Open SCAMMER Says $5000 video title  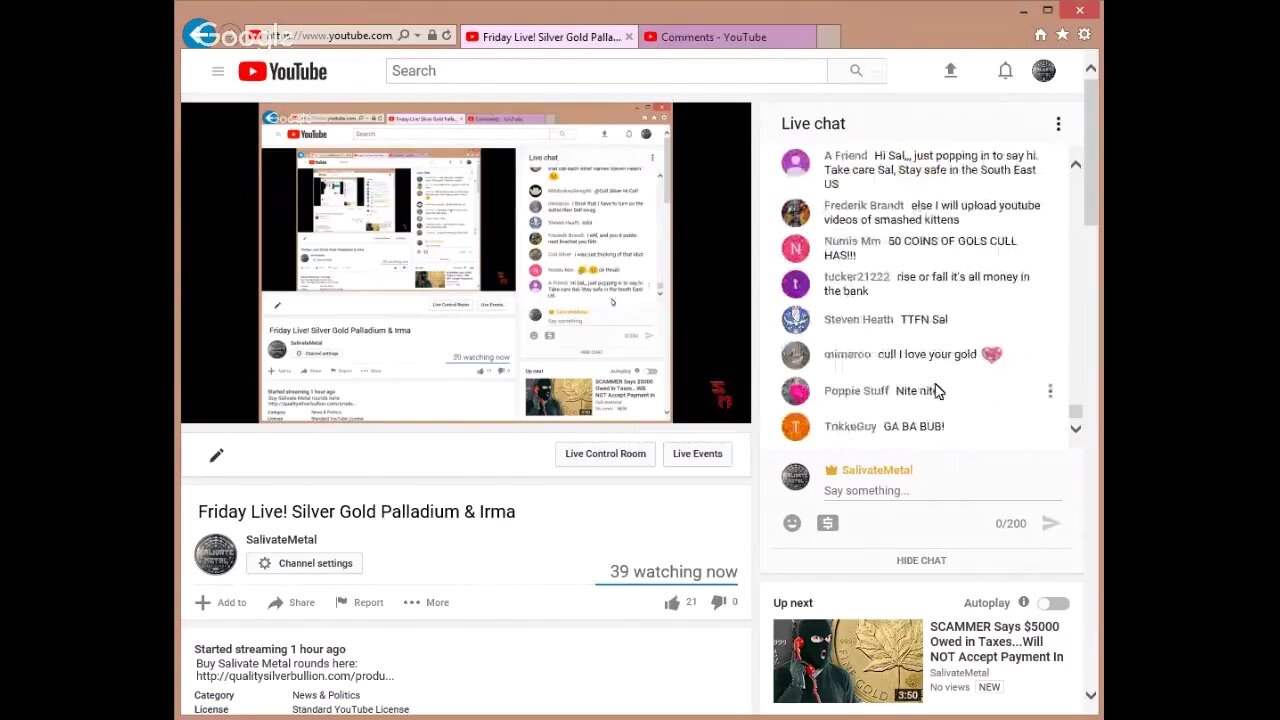click(x=996, y=642)
